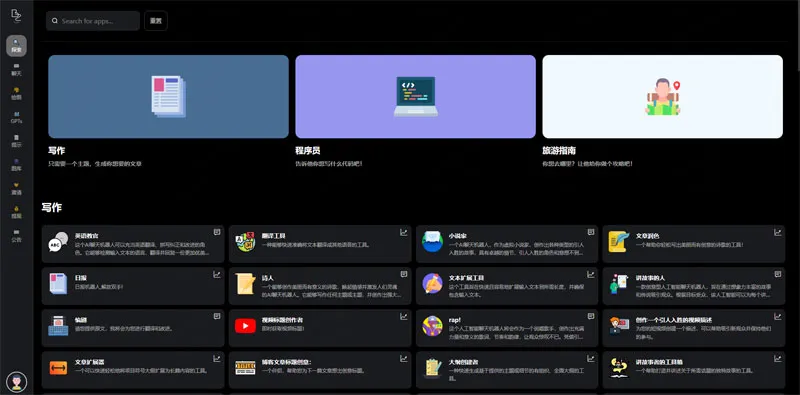This screenshot has width=800, height=395.
Task: Open the 程序员 featured laptop banner
Action: coord(415,96)
